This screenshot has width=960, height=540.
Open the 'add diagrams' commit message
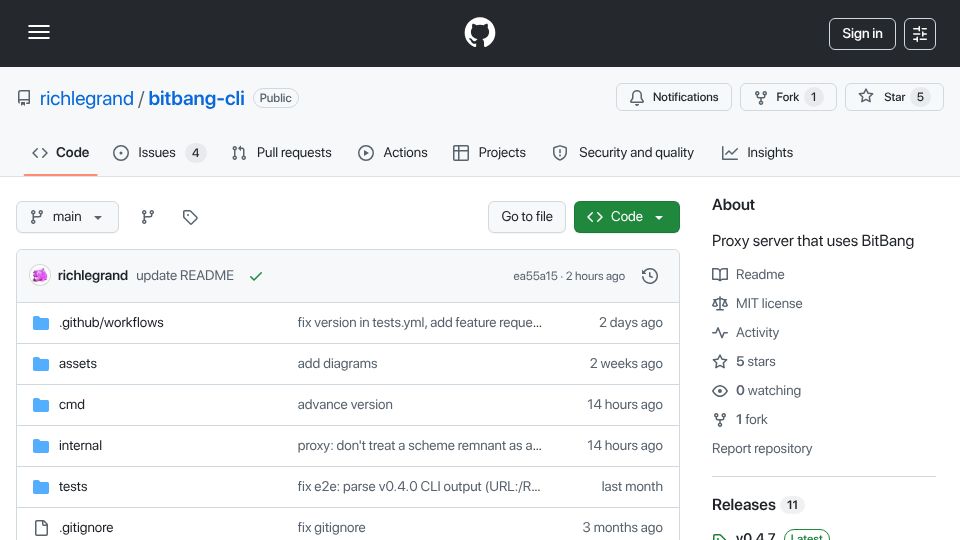[337, 364]
